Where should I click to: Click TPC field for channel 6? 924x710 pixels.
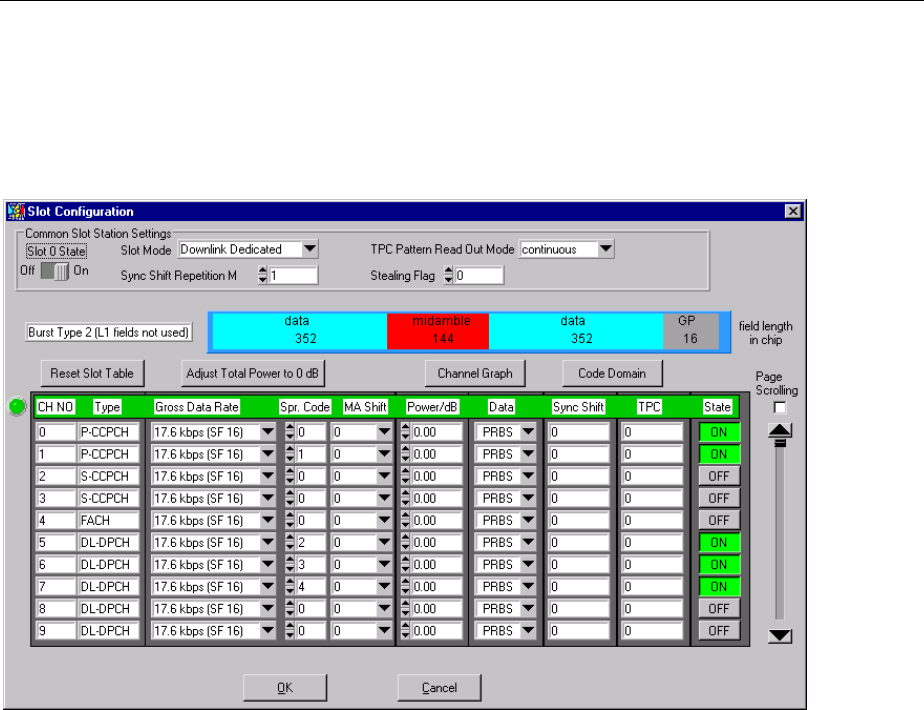tap(652, 564)
